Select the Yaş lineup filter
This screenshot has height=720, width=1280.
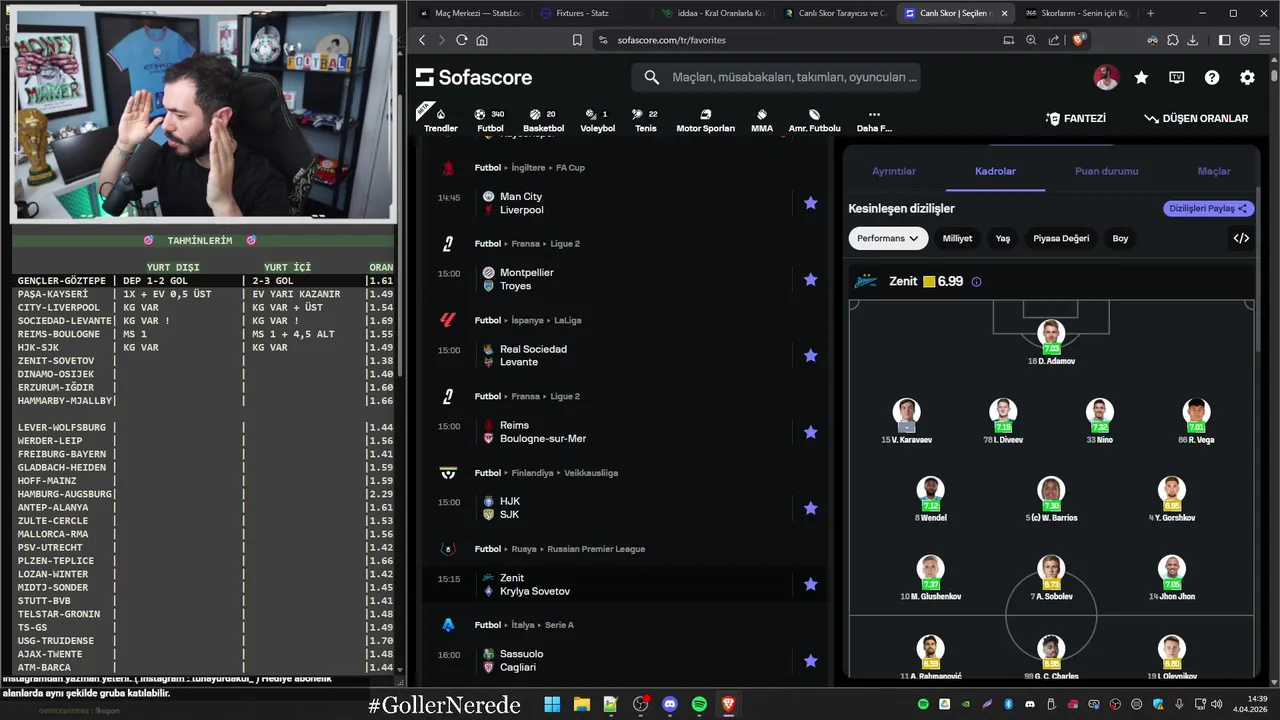1003,238
